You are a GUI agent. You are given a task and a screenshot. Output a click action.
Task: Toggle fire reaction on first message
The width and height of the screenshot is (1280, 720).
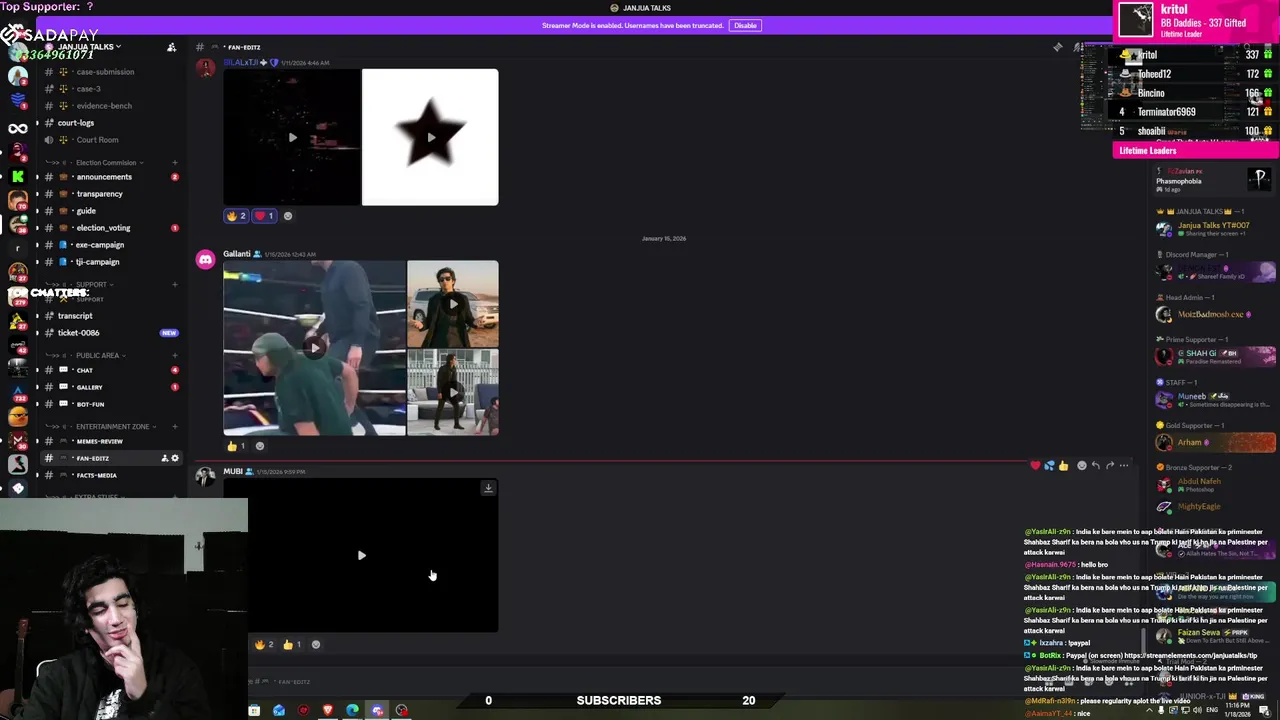tap(236, 216)
